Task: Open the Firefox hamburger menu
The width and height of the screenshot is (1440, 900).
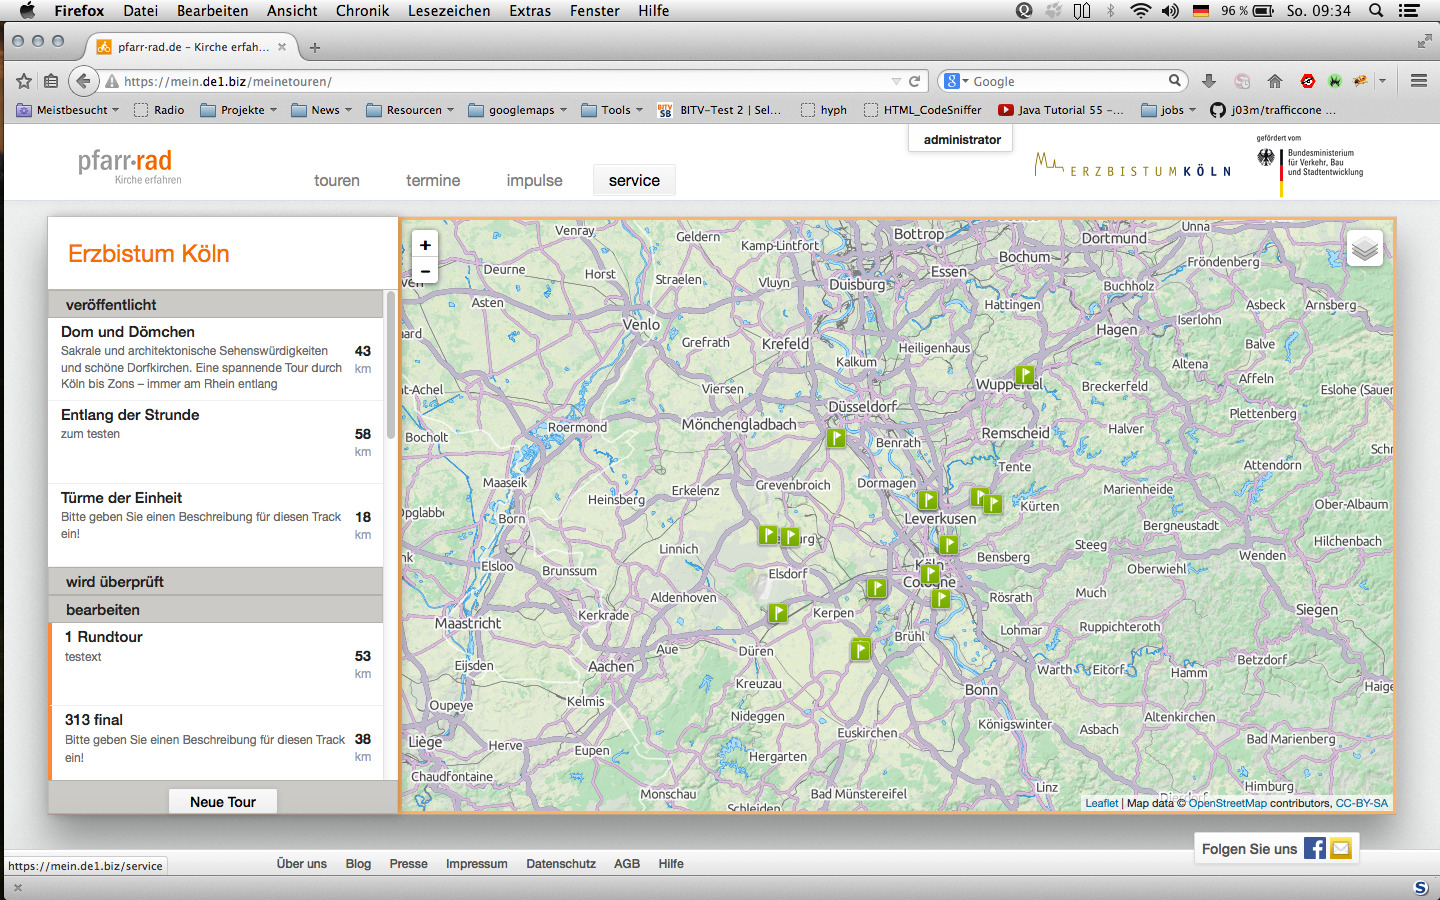Action: pyautogui.click(x=1418, y=81)
